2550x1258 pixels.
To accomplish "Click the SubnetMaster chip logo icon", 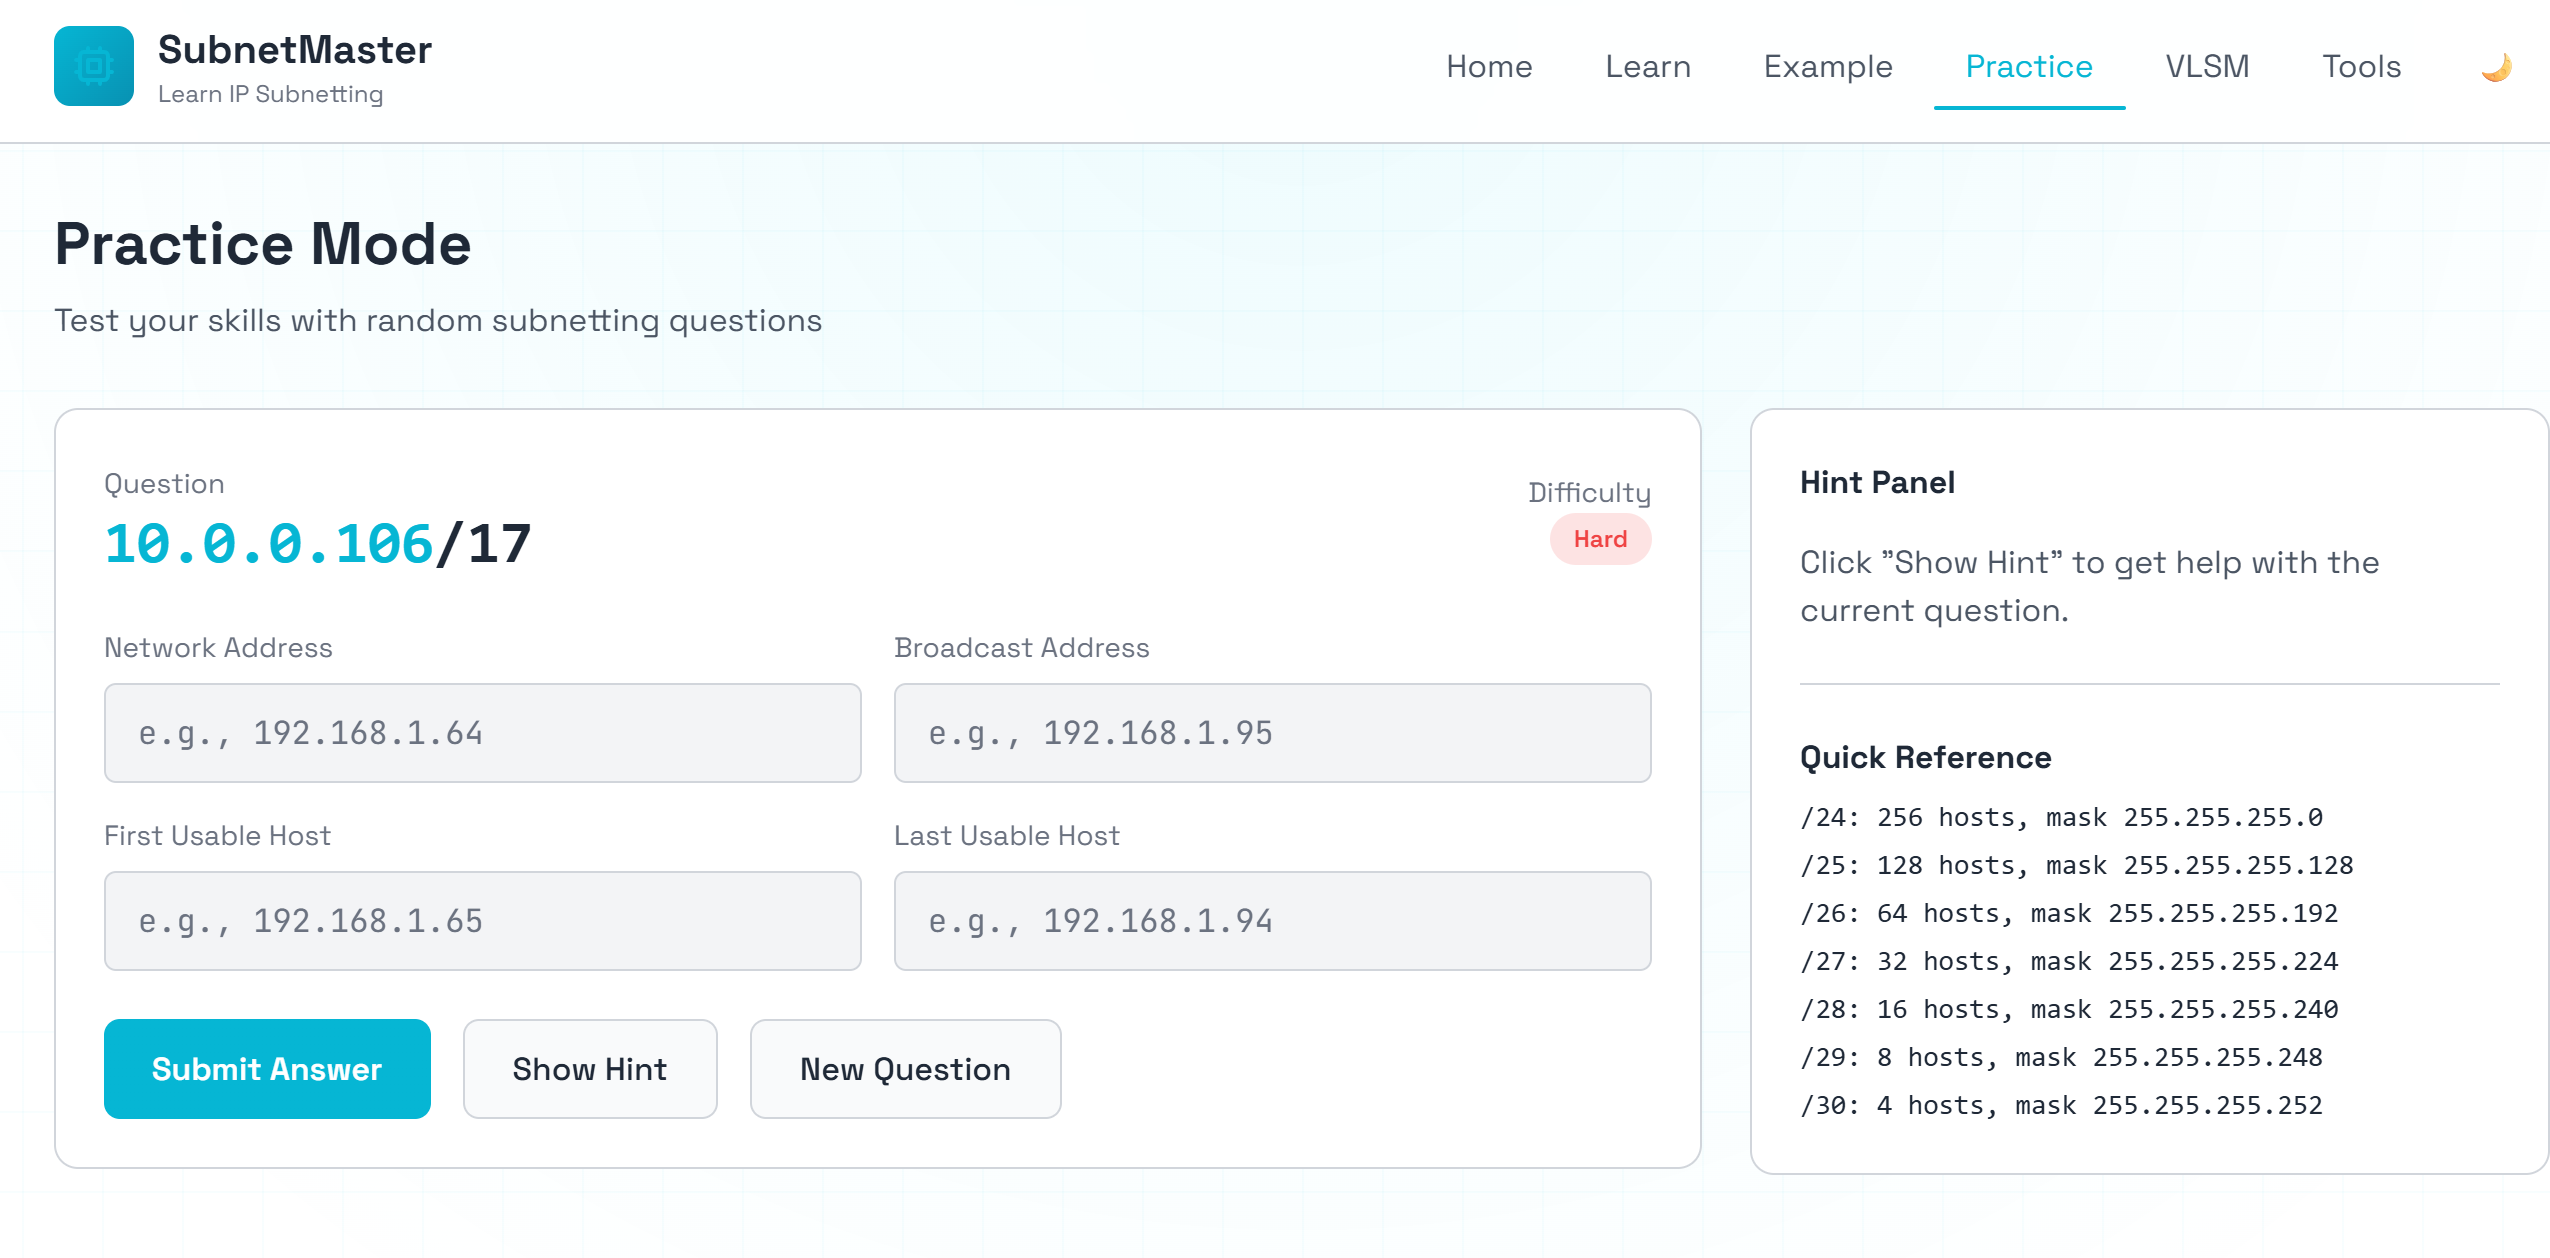I will 94,66.
